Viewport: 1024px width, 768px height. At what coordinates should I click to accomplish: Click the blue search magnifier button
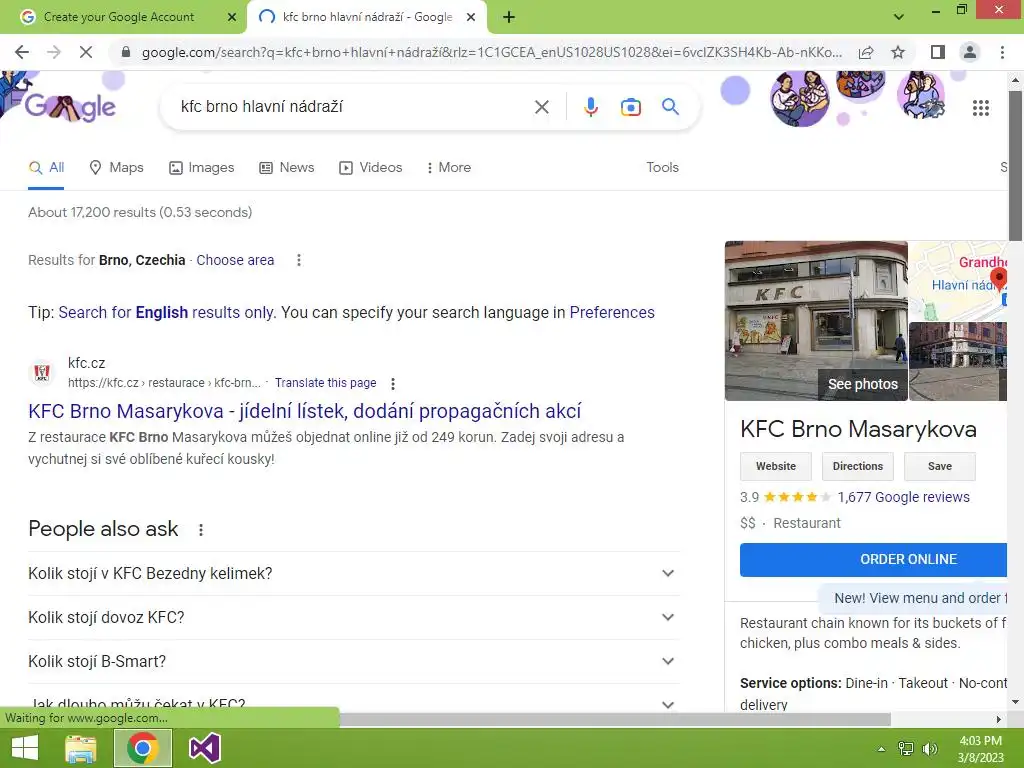pos(671,106)
